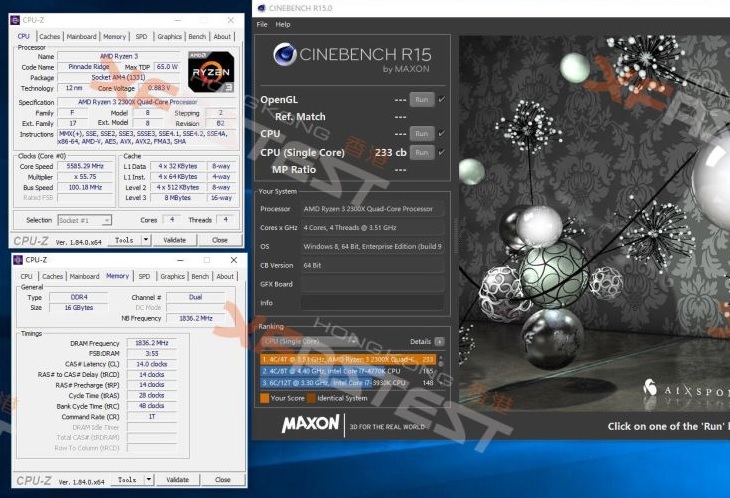Switch to Mainboard tab in lower CPU-Z window
Image resolution: width=730 pixels, height=498 pixels.
click(84, 276)
